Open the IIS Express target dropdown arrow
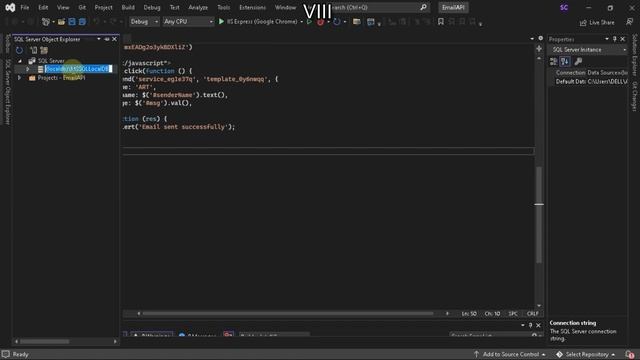The height and width of the screenshot is (360, 640). tap(302, 22)
